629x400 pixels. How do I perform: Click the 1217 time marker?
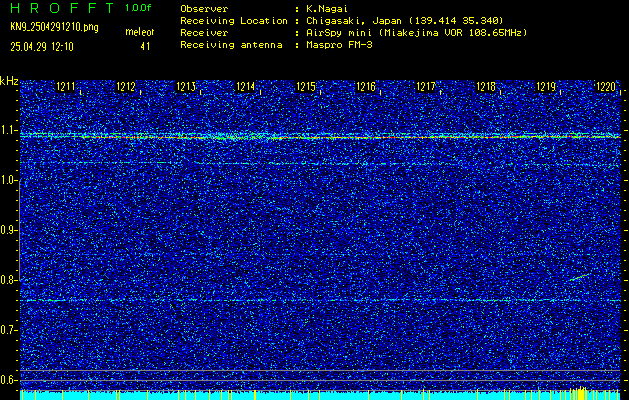point(426,86)
